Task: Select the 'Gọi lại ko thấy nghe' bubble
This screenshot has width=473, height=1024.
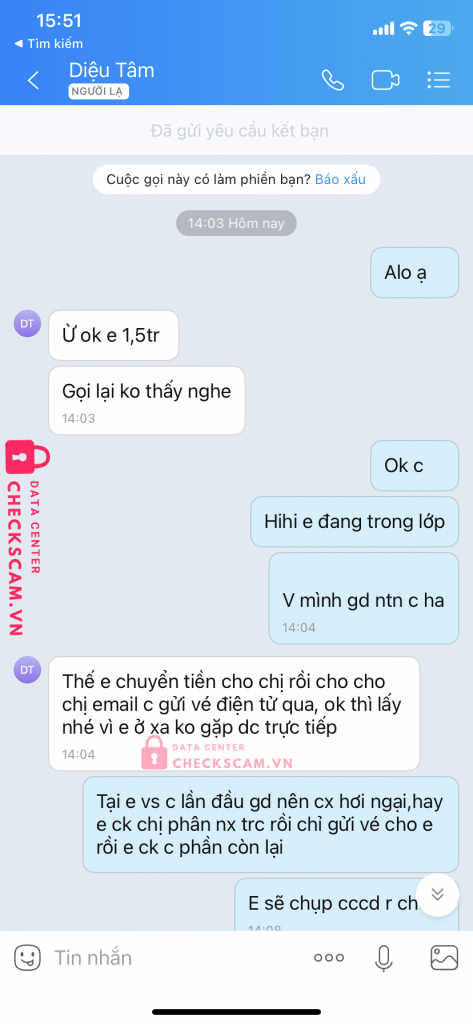Action: coord(147,400)
